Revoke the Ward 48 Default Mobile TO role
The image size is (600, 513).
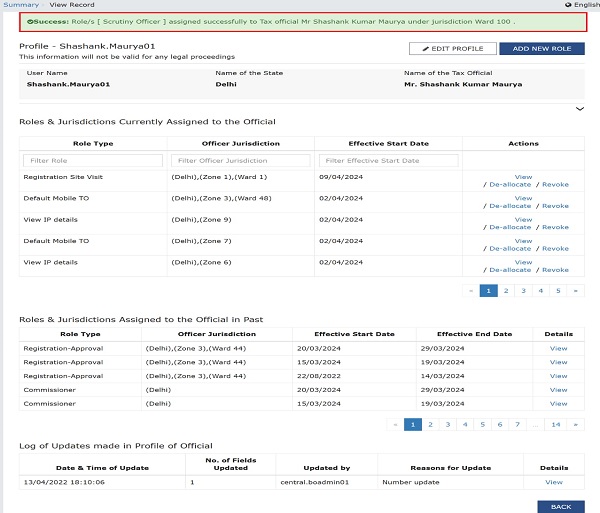pos(555,206)
